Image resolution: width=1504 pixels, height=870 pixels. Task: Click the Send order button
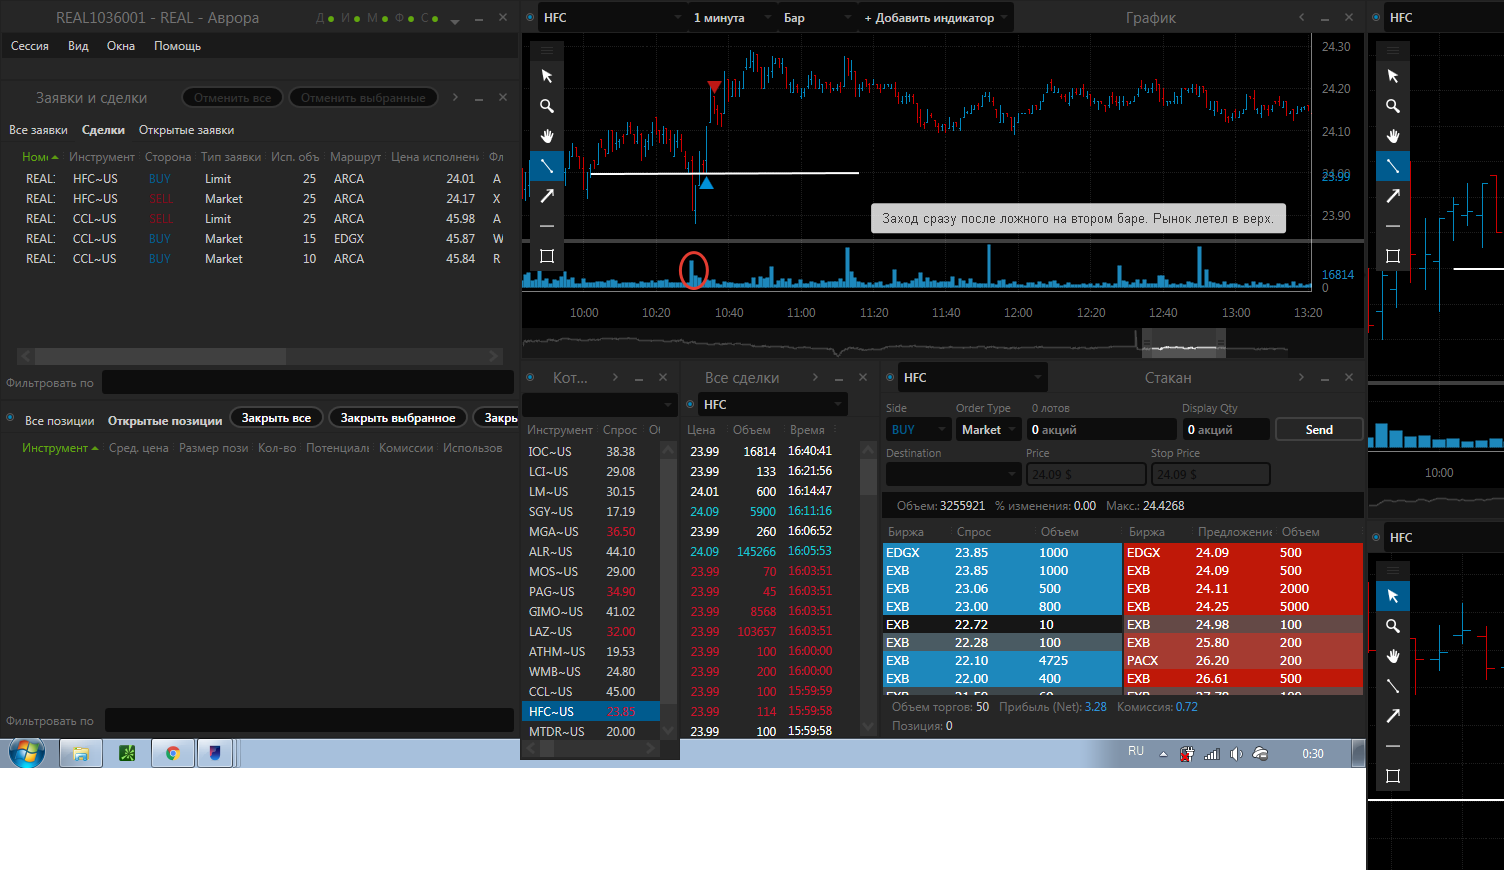pos(1319,429)
